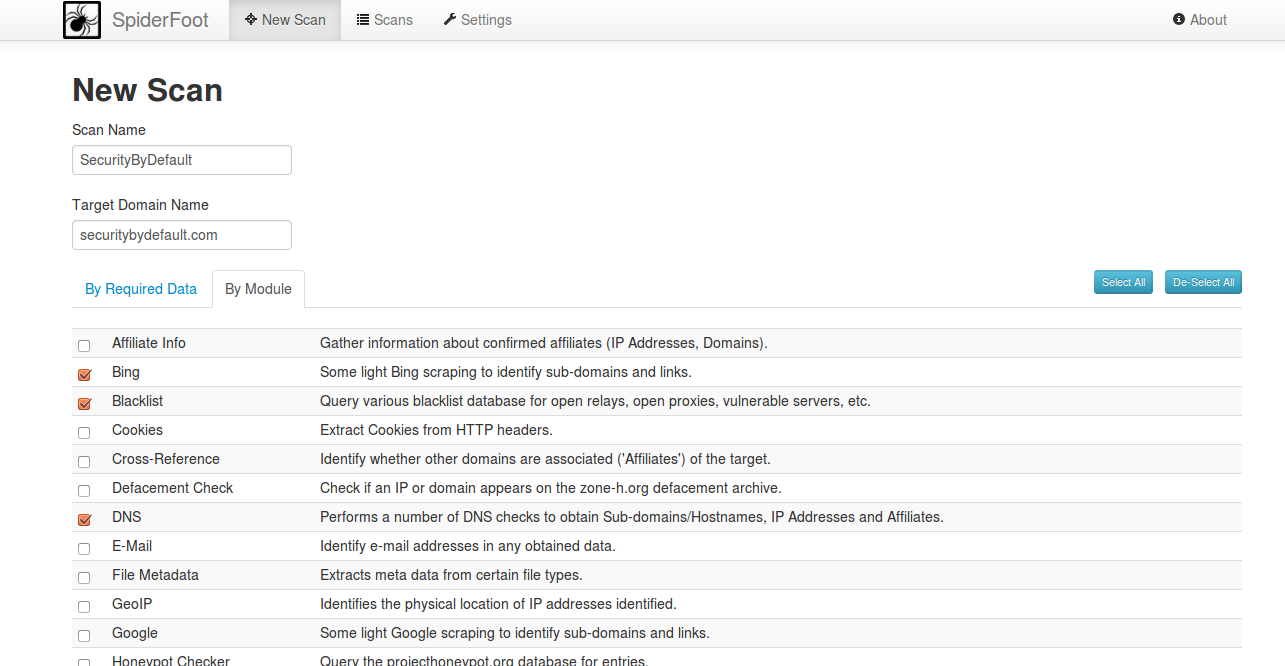
Task: Click 'Some light Google scraping' description
Action: pyautogui.click(x=515, y=633)
